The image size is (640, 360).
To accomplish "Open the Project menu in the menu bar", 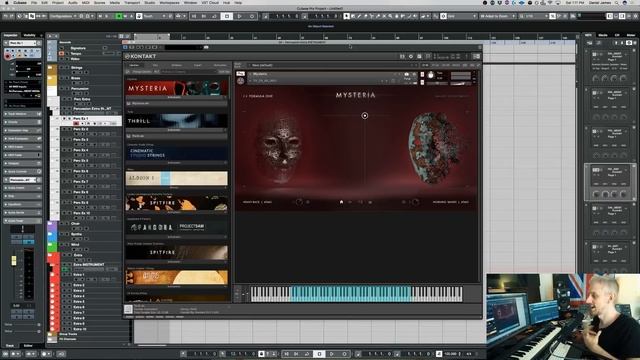I will click(x=58, y=2).
